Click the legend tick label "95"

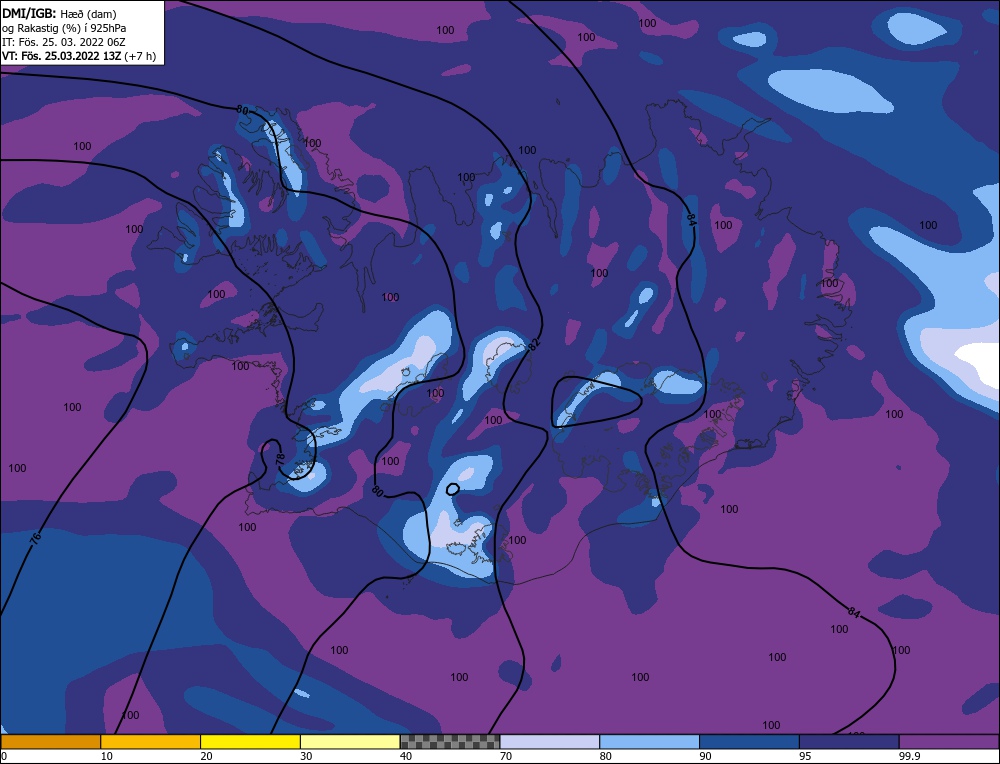coord(805,756)
